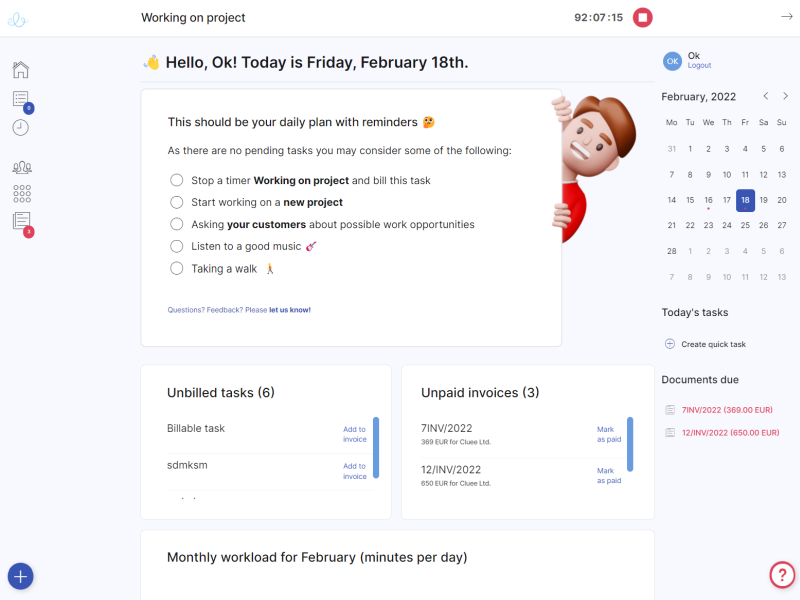Open the customers icon in sidebar

point(22,167)
